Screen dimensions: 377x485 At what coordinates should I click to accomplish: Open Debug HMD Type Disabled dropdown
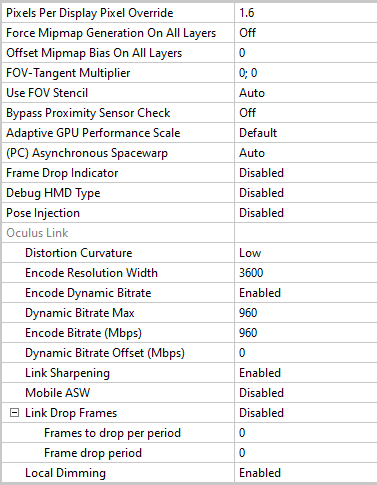coord(306,193)
